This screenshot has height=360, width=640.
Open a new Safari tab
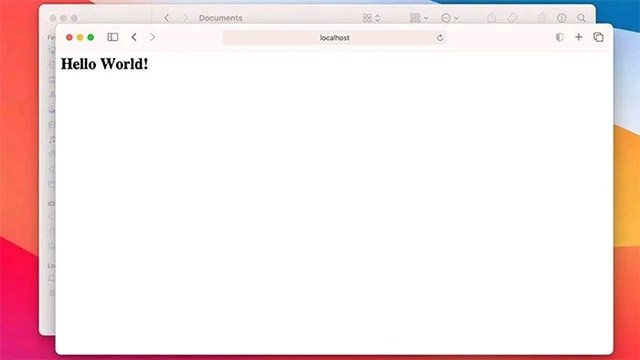pyautogui.click(x=579, y=37)
